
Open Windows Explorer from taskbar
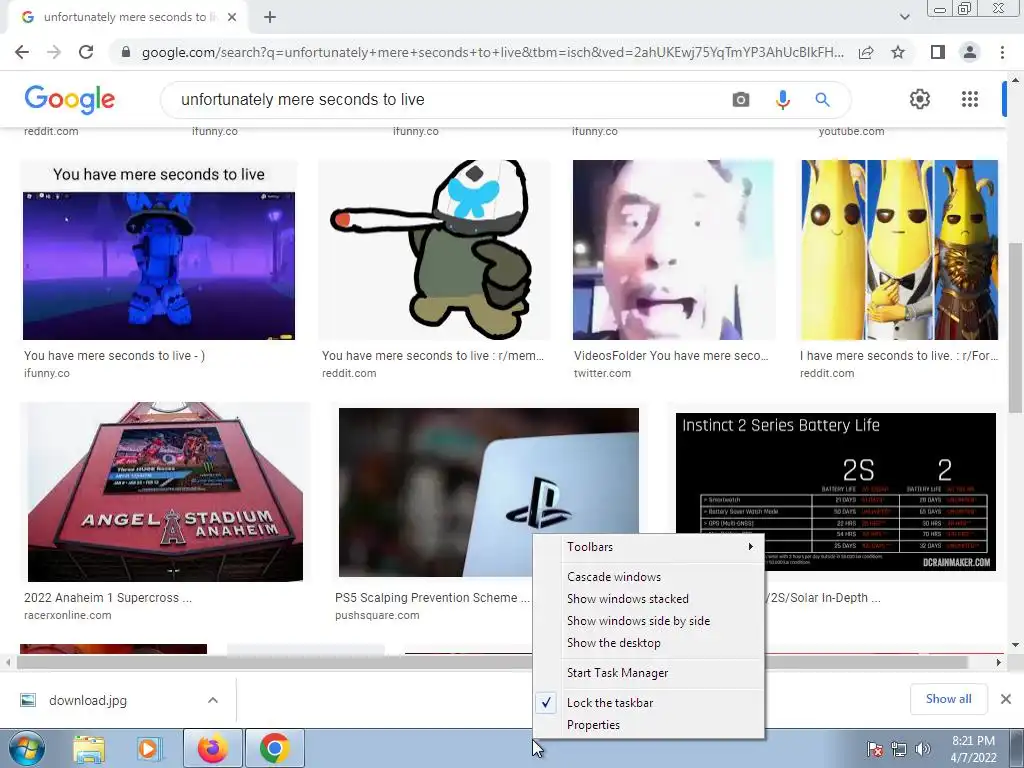click(89, 748)
